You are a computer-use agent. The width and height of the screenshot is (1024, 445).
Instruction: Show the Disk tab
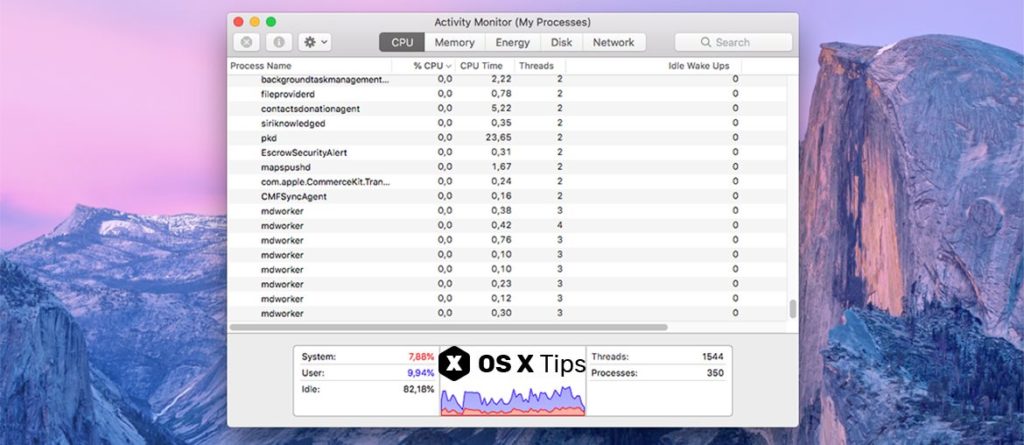click(561, 42)
